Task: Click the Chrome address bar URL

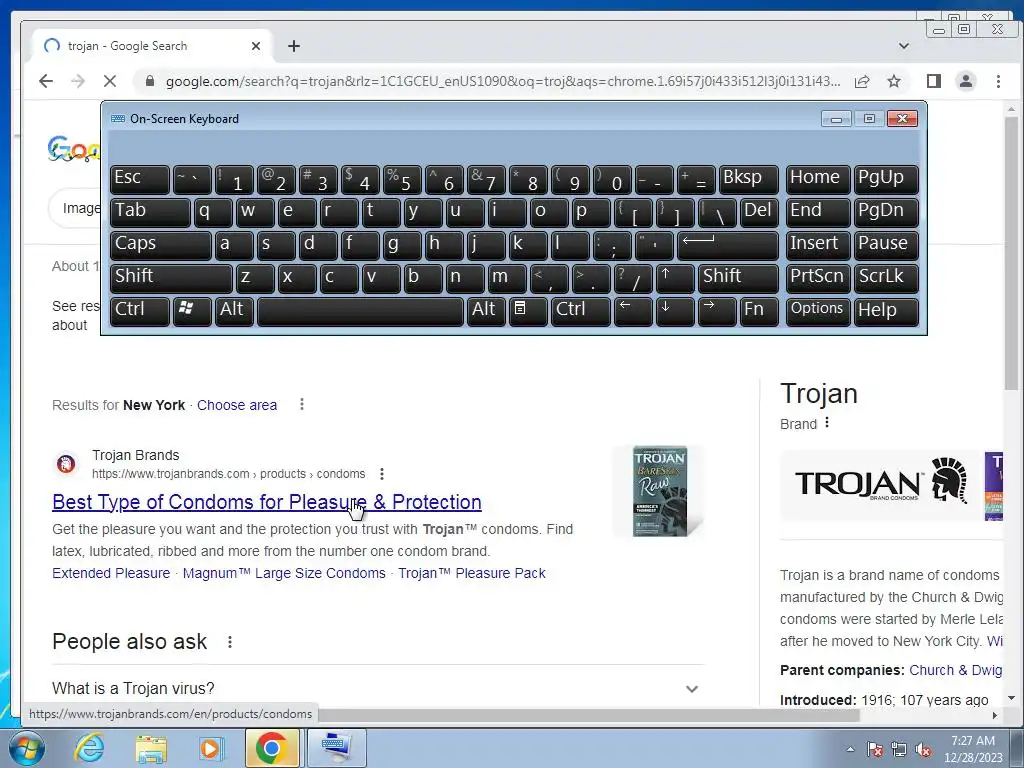Action: point(503,81)
